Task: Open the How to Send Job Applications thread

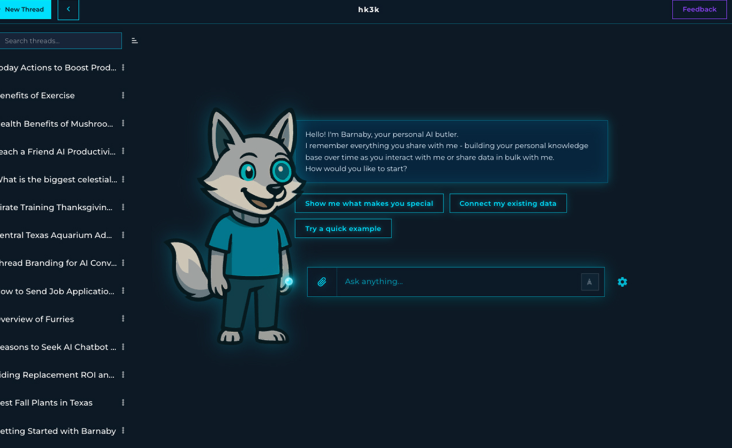Action: click(x=57, y=291)
